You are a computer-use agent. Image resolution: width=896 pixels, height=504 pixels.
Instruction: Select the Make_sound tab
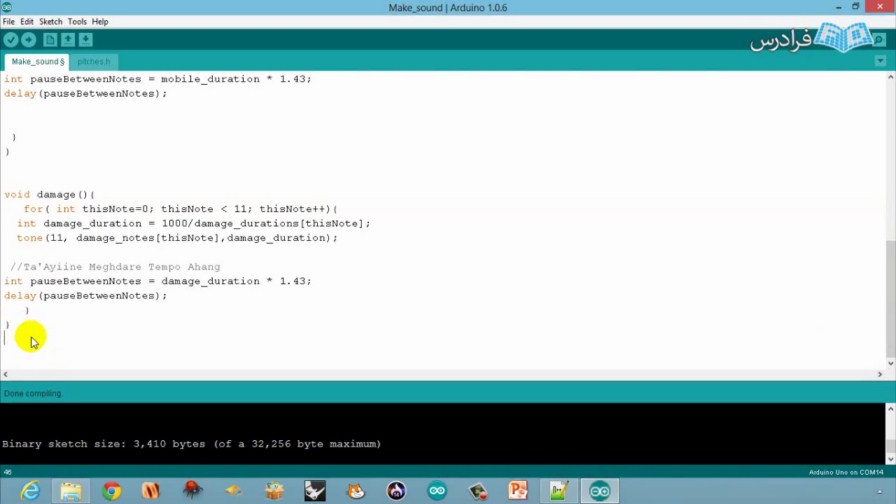(x=37, y=61)
